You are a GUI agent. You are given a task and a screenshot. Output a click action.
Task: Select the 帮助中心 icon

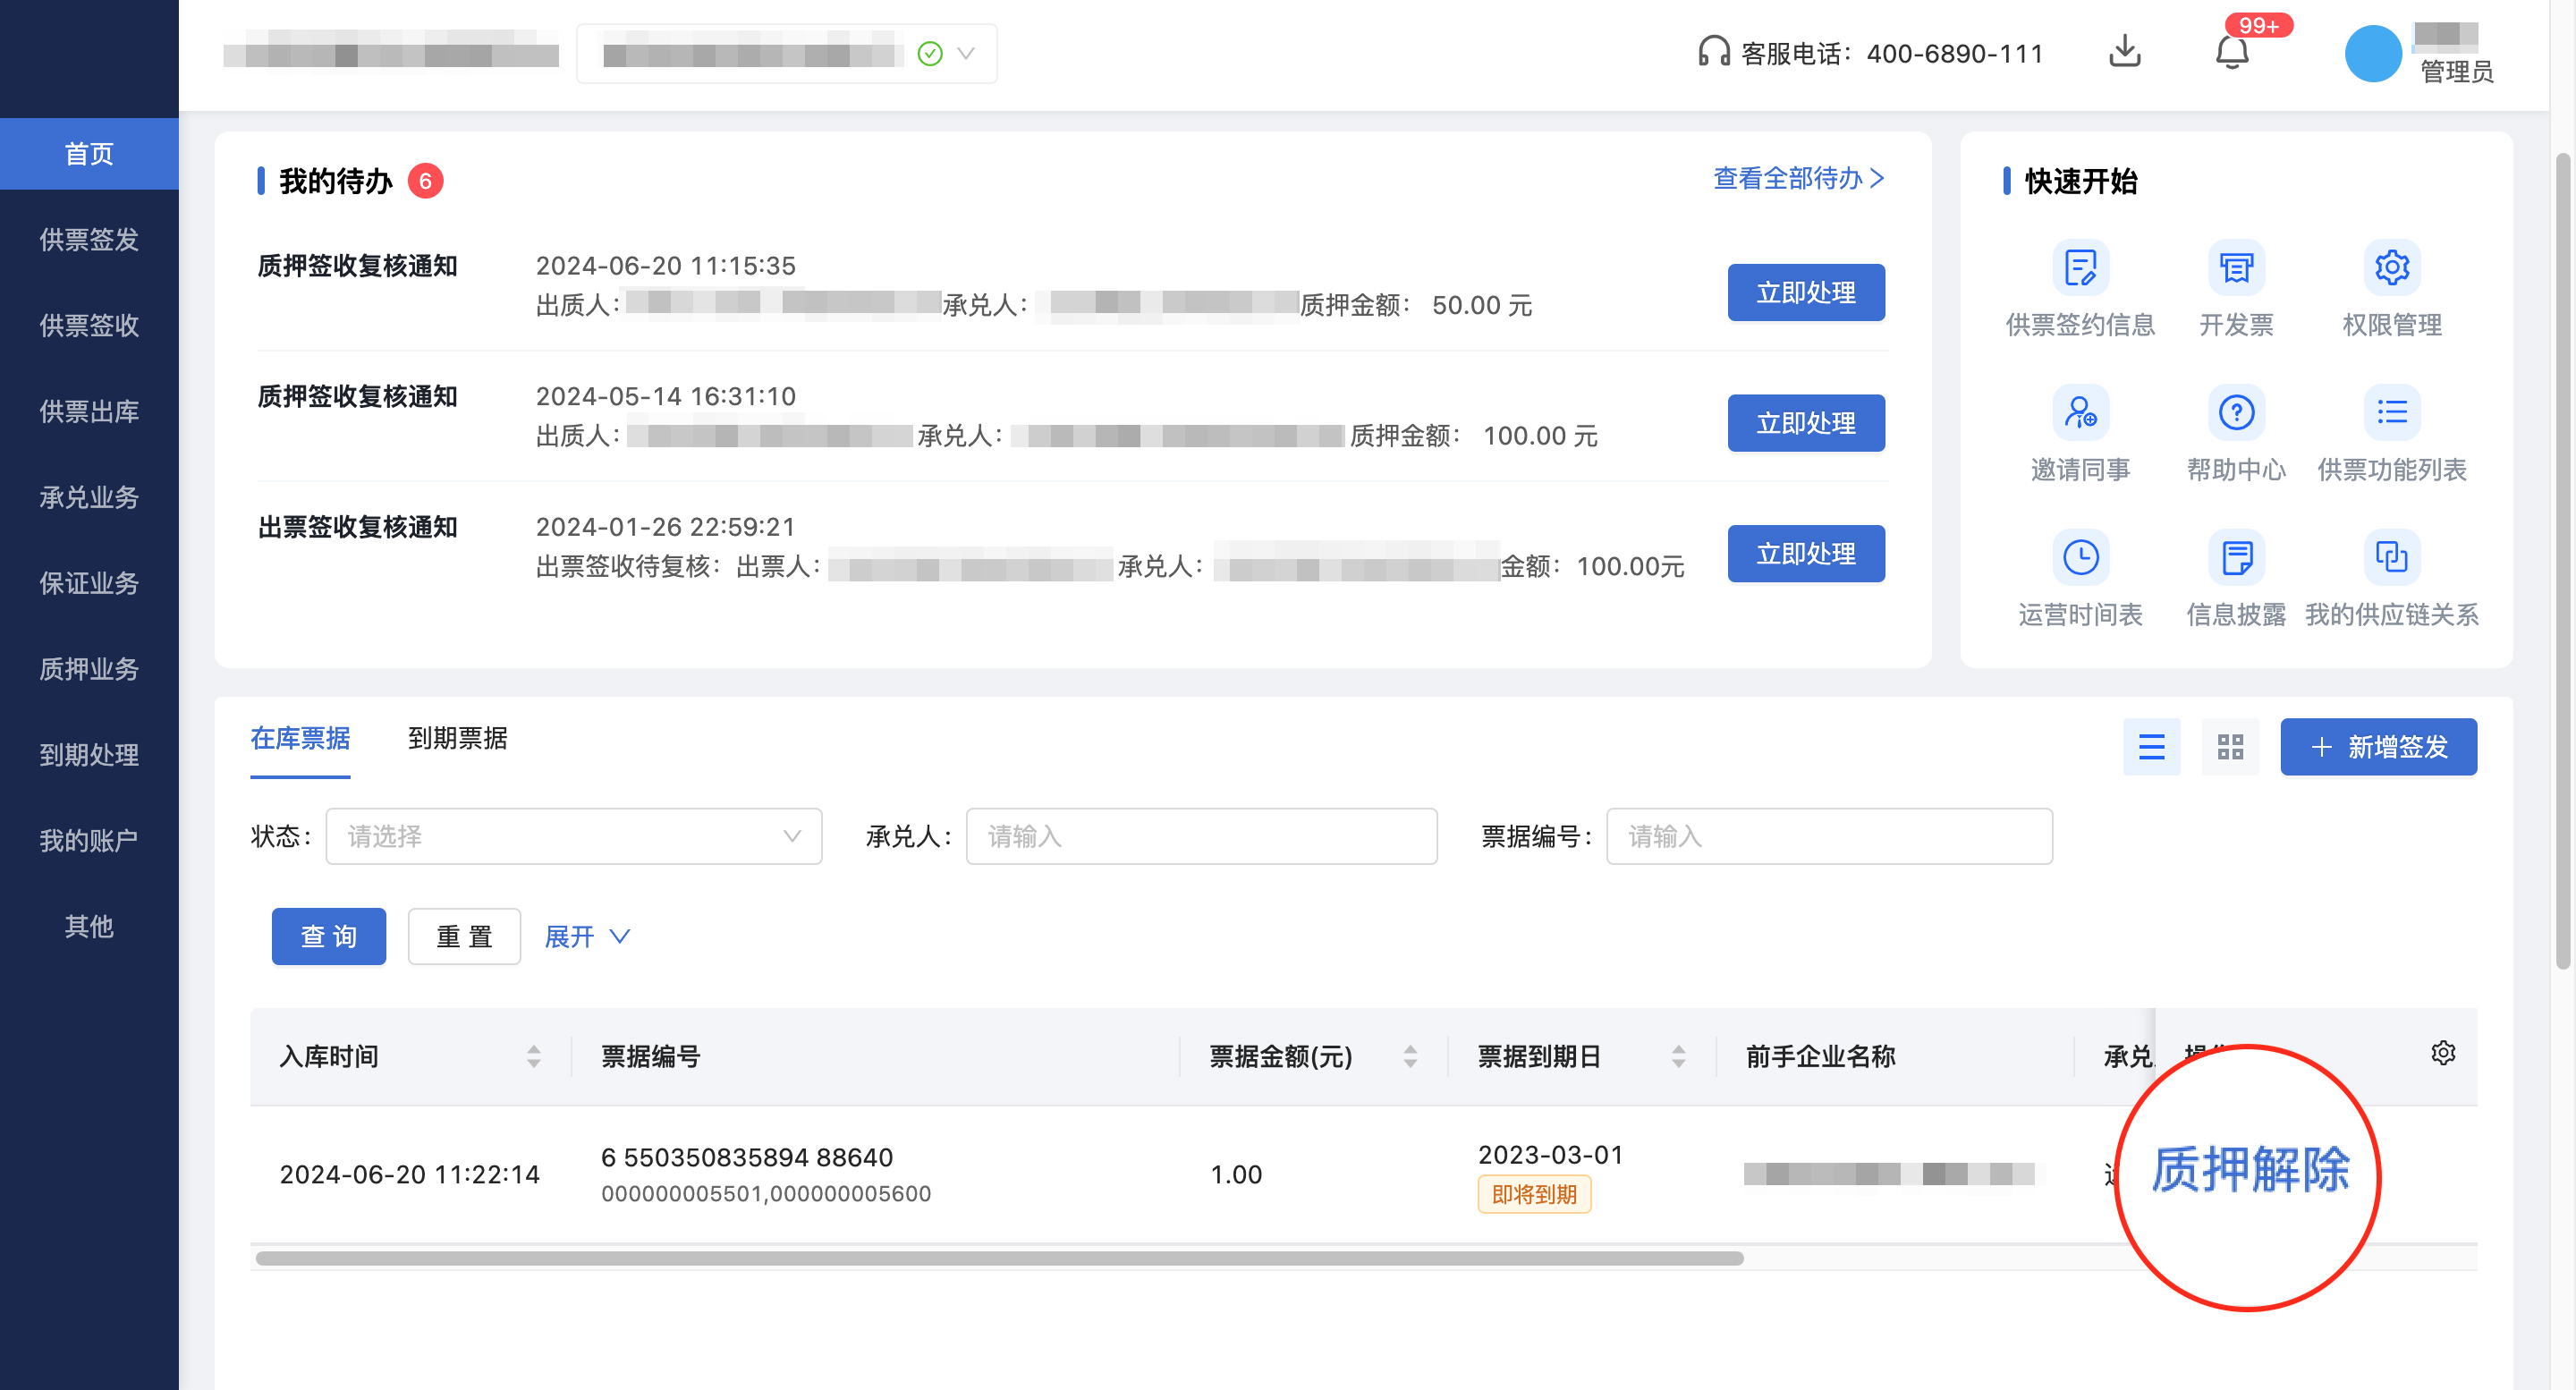pos(2235,412)
